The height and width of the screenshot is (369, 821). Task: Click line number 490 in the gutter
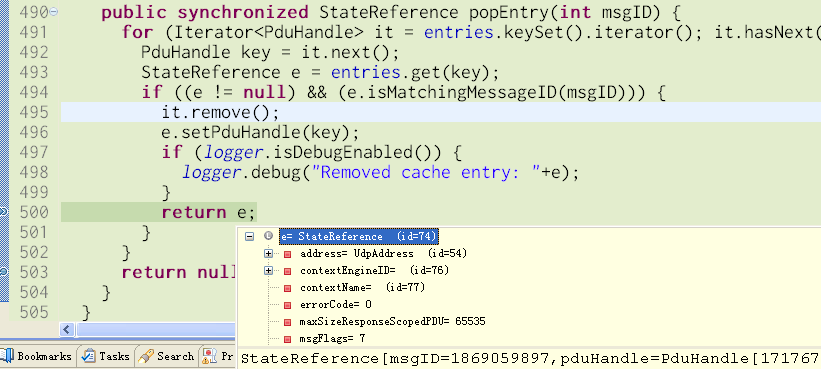tap(33, 12)
